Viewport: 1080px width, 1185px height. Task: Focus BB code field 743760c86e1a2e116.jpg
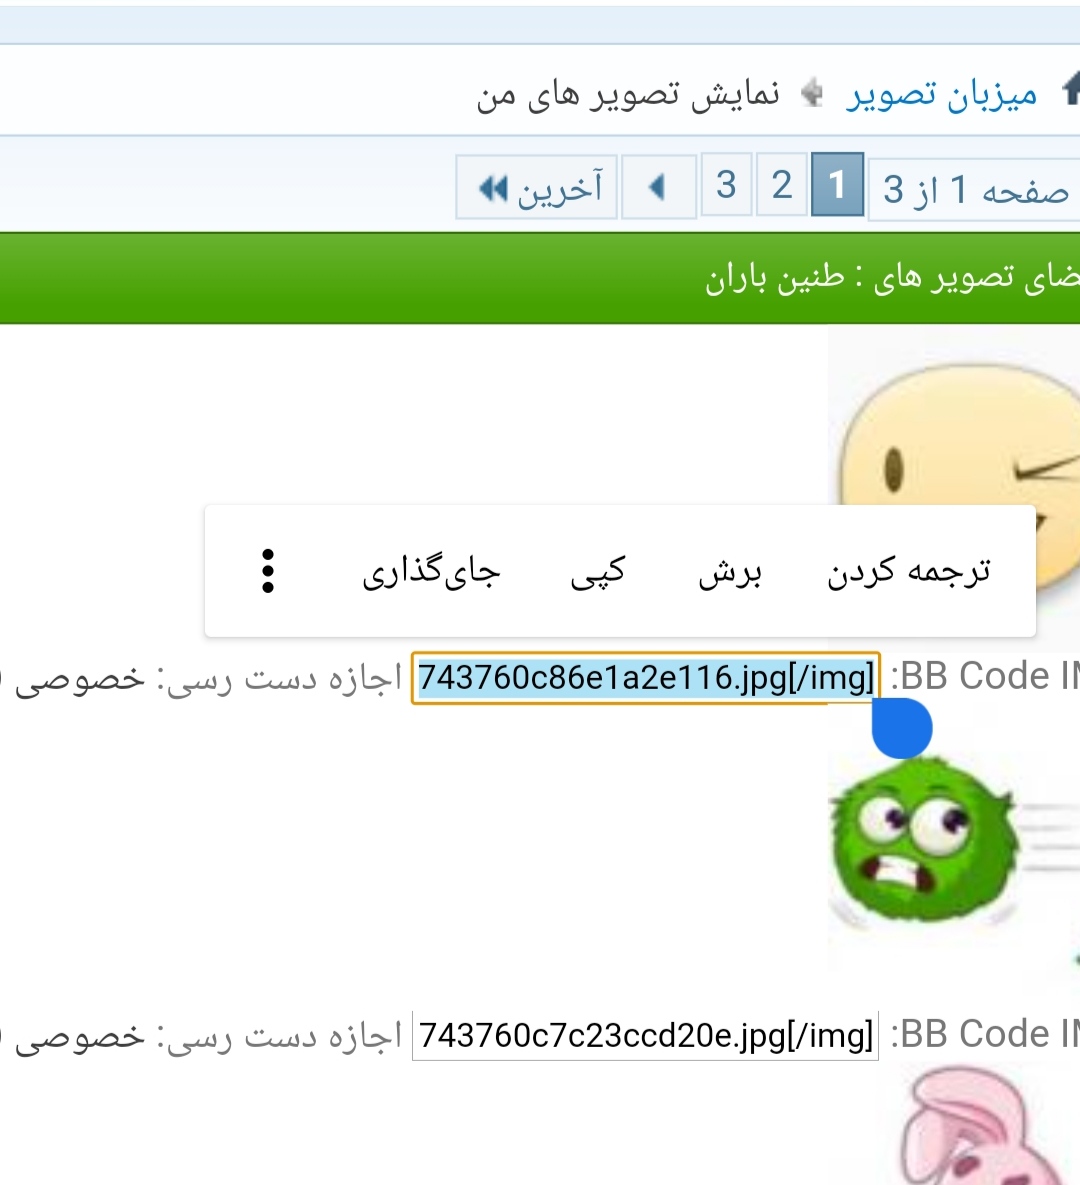pyautogui.click(x=646, y=678)
